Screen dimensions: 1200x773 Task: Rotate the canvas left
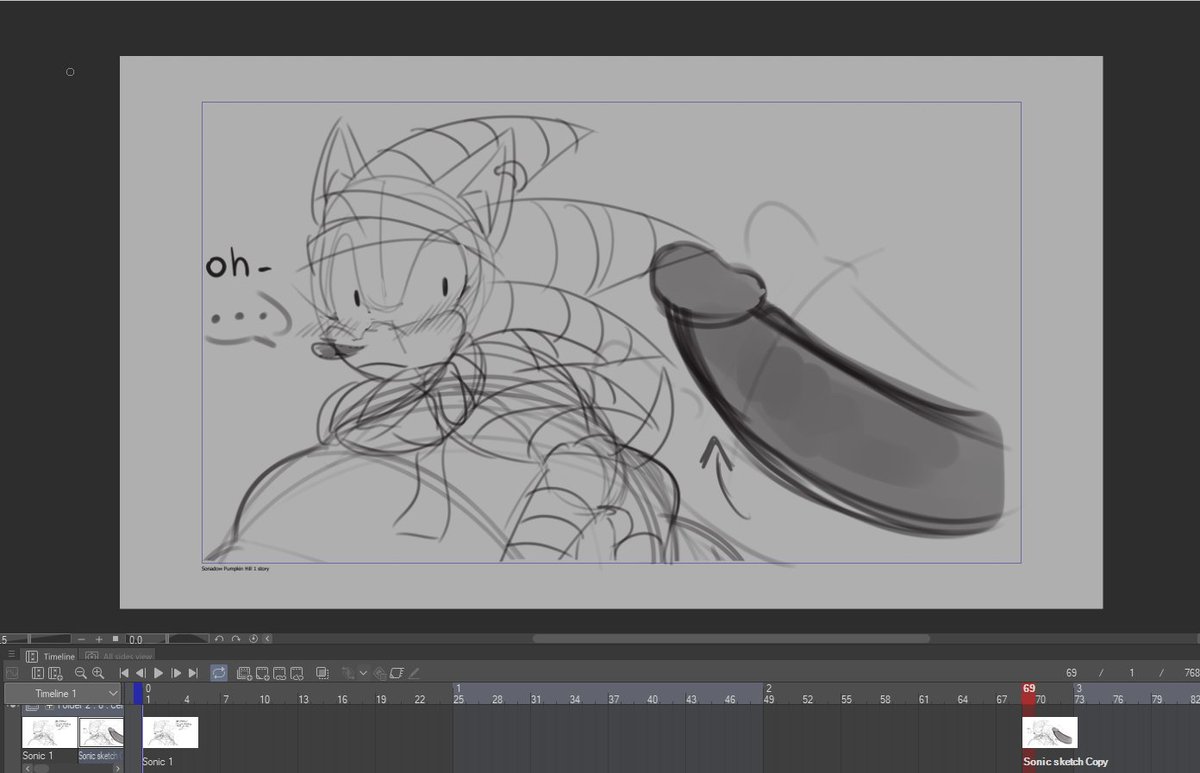219,639
